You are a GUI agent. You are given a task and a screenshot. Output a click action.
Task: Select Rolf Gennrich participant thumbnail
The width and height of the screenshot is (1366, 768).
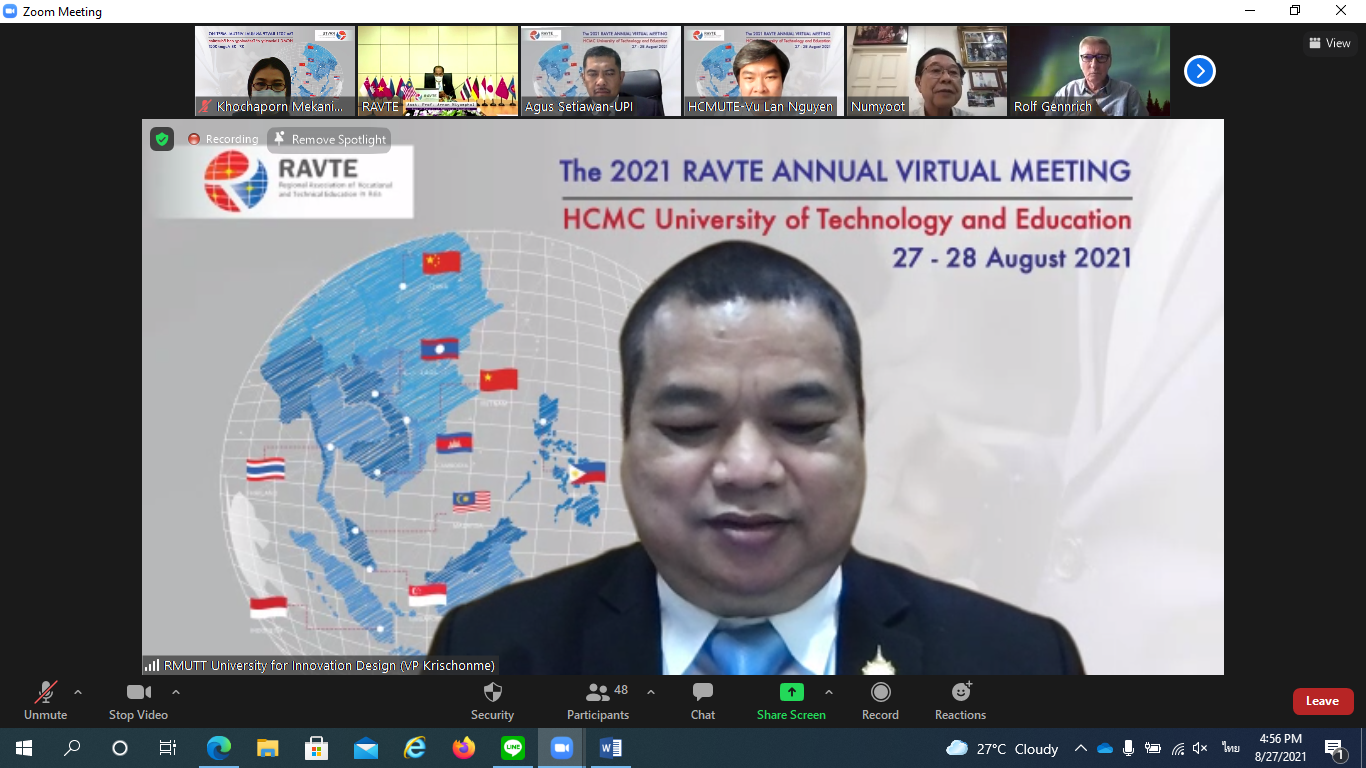click(1090, 71)
